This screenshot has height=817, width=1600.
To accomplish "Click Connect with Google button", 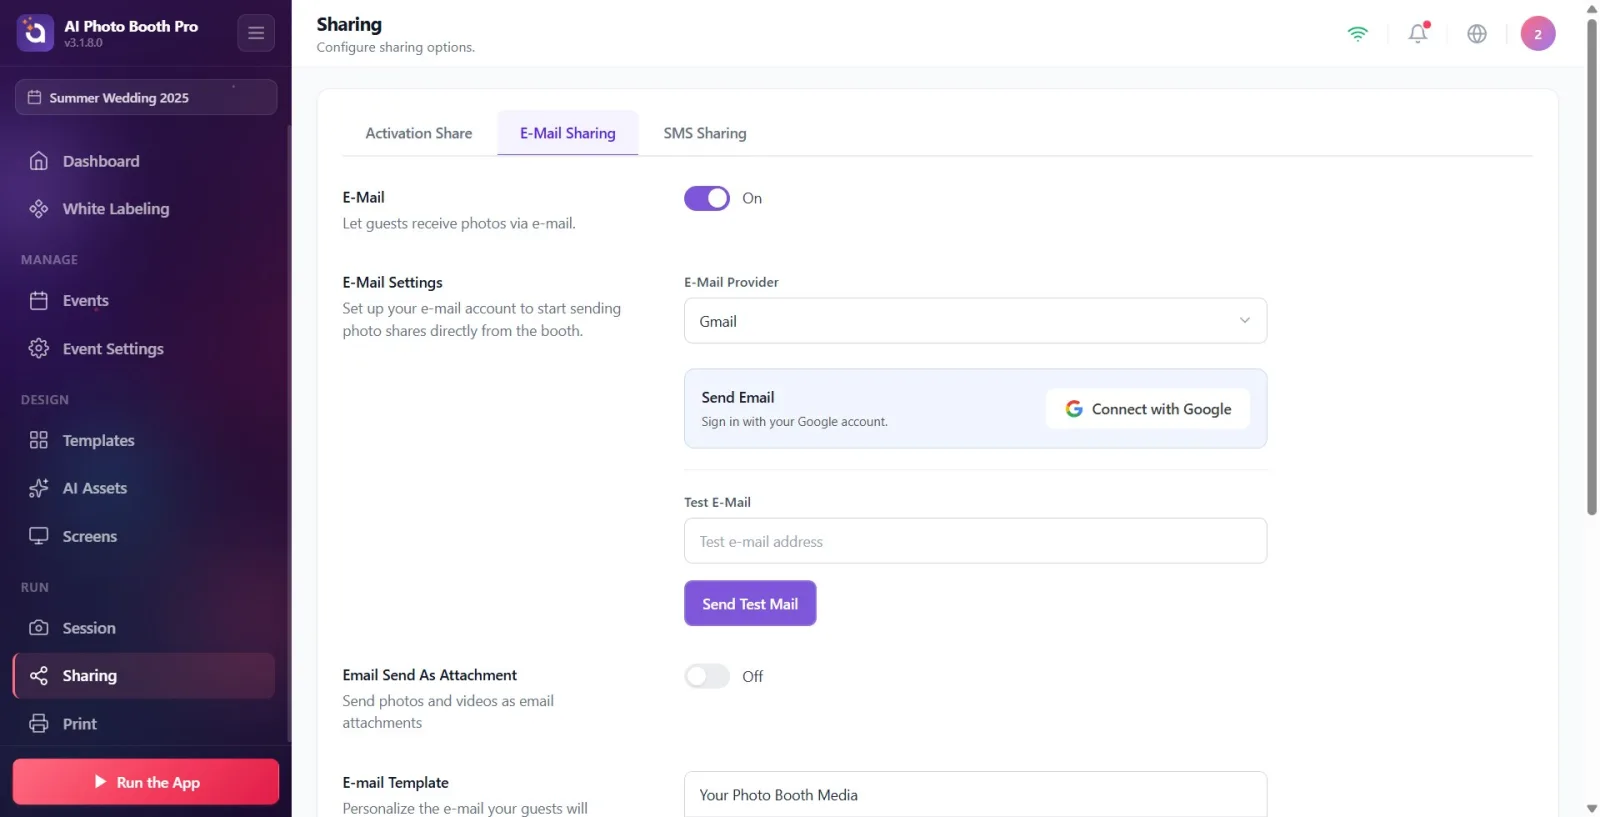I will pyautogui.click(x=1148, y=409).
